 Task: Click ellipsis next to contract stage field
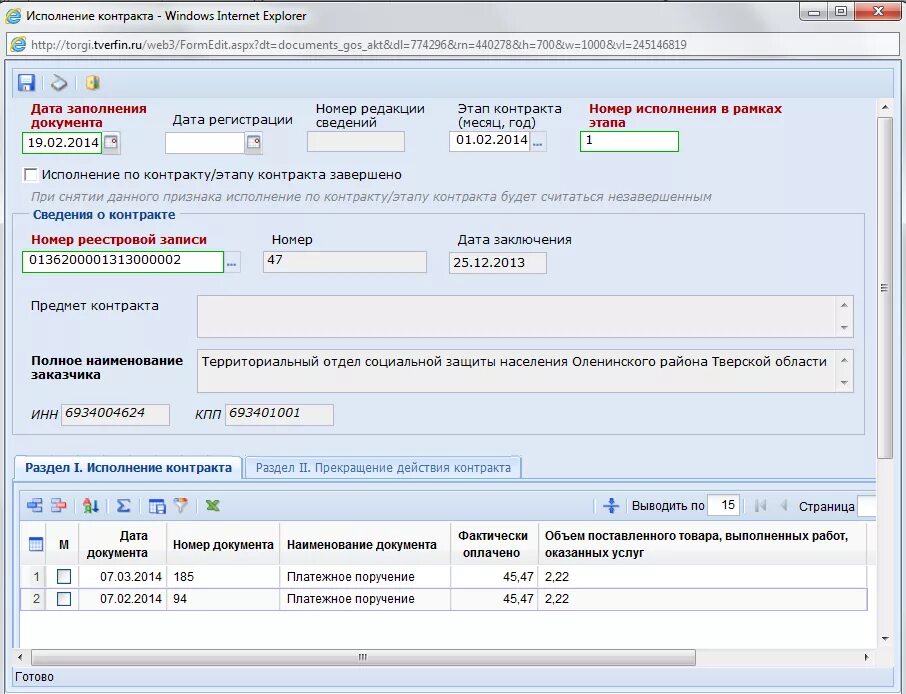coord(538,142)
